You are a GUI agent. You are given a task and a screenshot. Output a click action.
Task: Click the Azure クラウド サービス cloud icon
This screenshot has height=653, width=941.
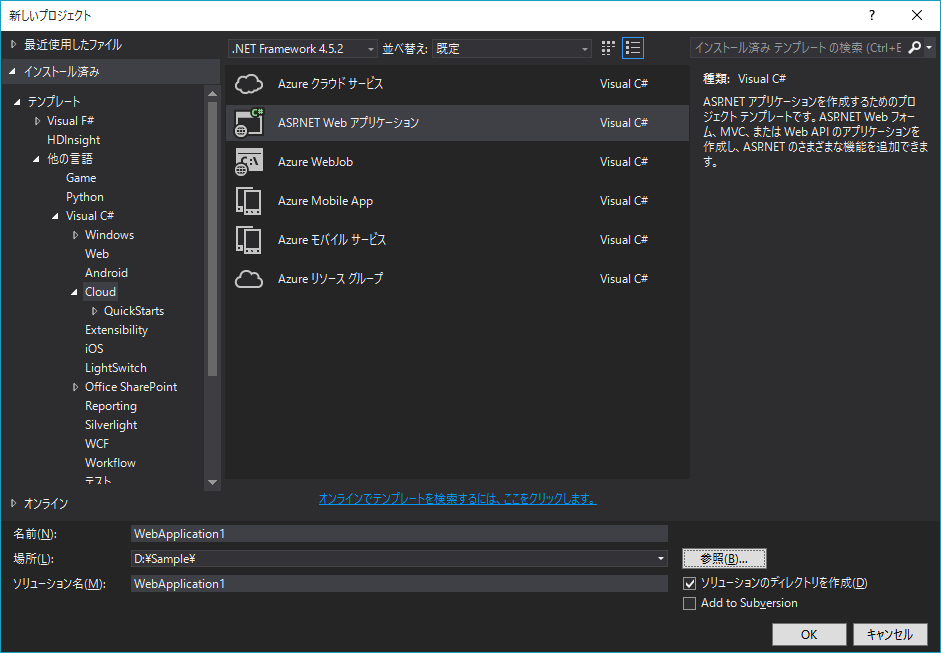click(x=248, y=84)
